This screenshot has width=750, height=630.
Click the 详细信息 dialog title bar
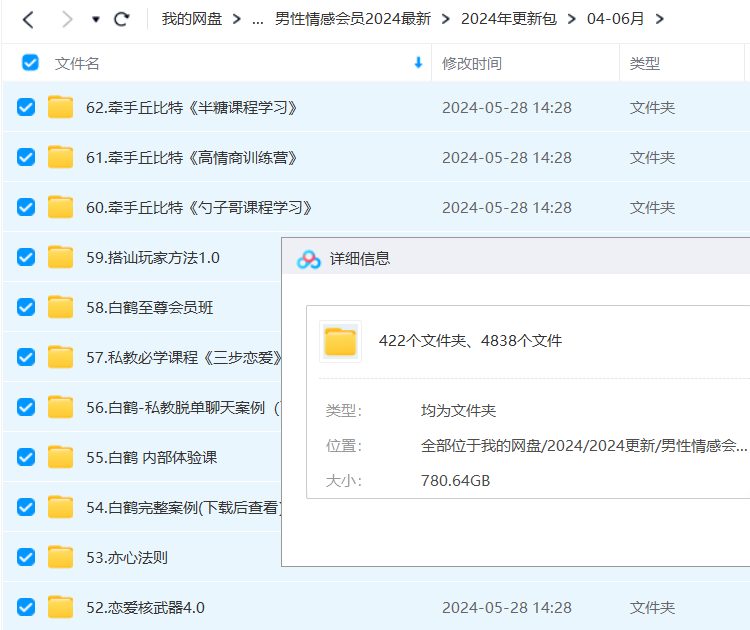516,256
